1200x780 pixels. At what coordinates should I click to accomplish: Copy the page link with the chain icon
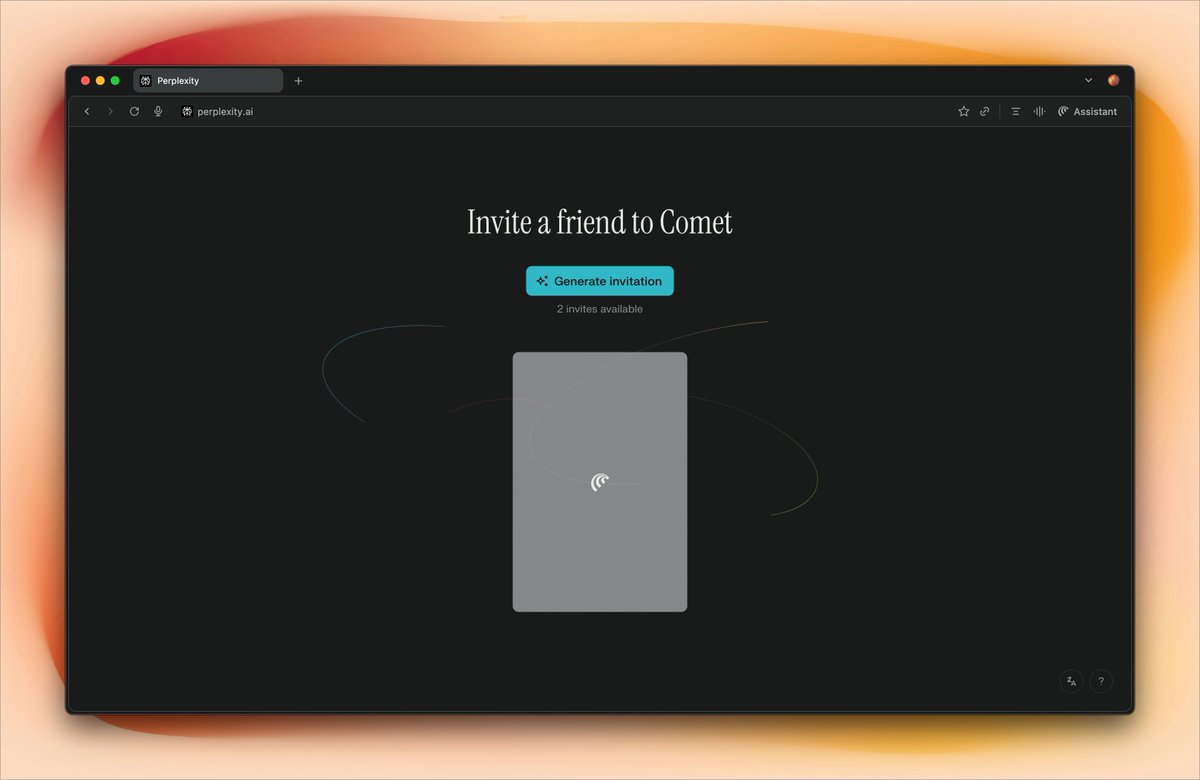point(985,111)
